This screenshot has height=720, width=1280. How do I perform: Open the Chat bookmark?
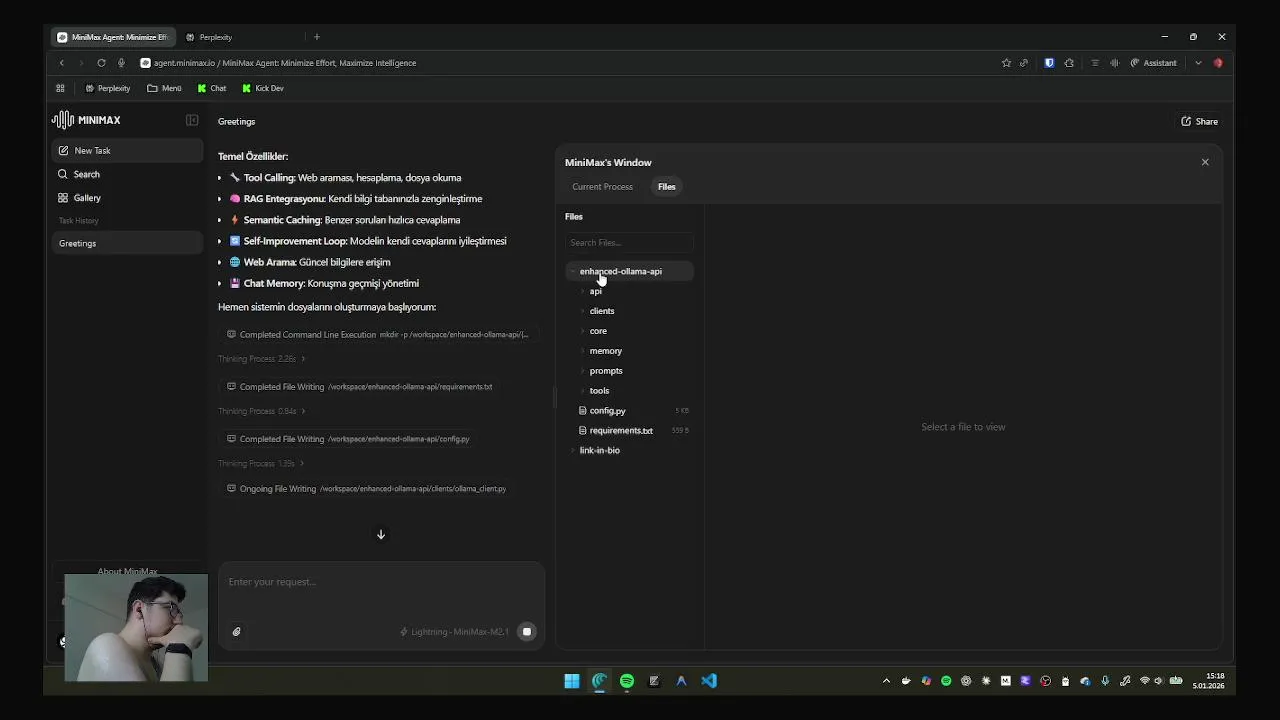(211, 88)
